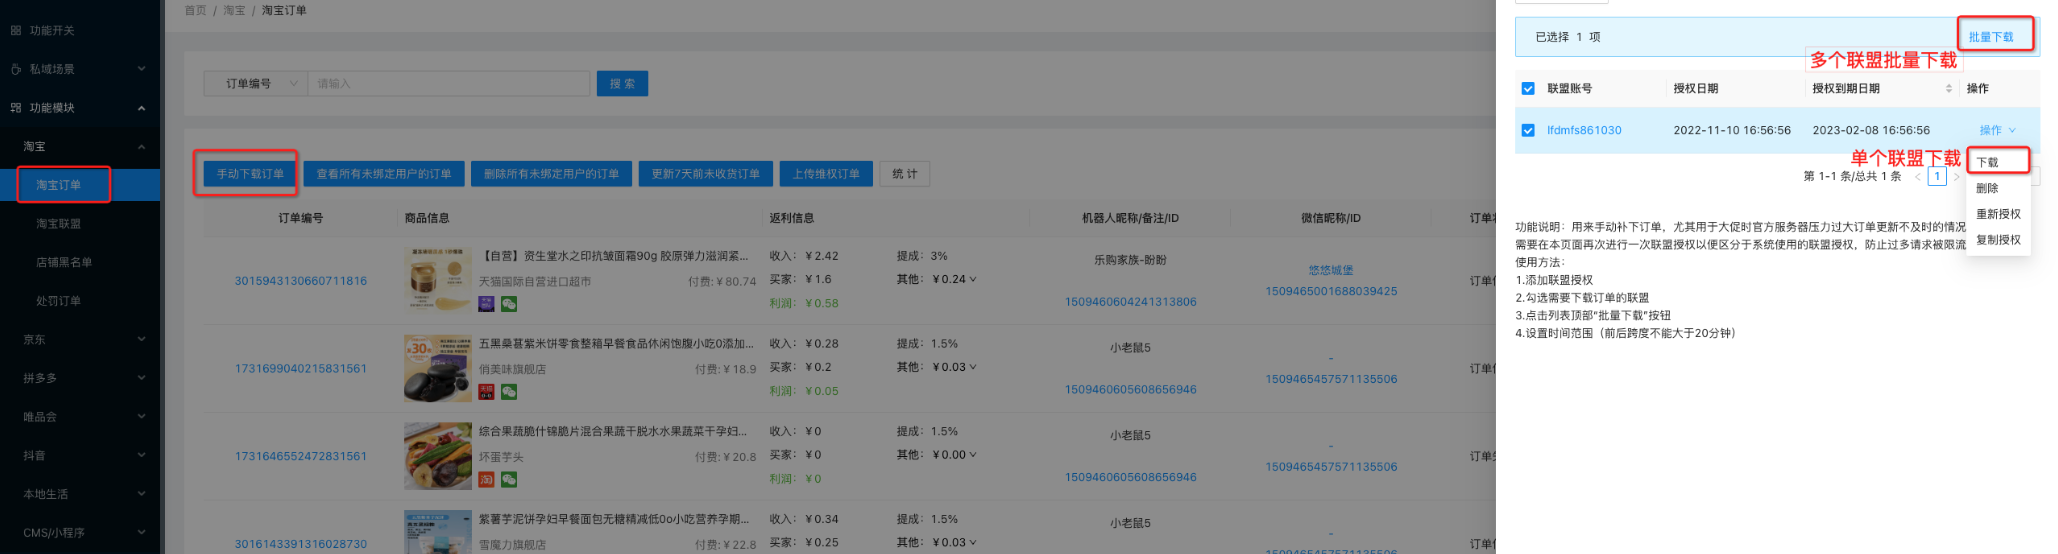Click the 手动下载订单 button
The image size is (2058, 554).
click(250, 174)
